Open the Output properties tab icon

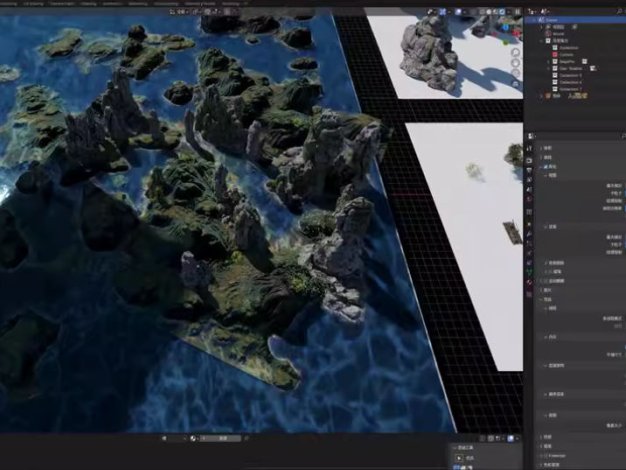tap(529, 171)
